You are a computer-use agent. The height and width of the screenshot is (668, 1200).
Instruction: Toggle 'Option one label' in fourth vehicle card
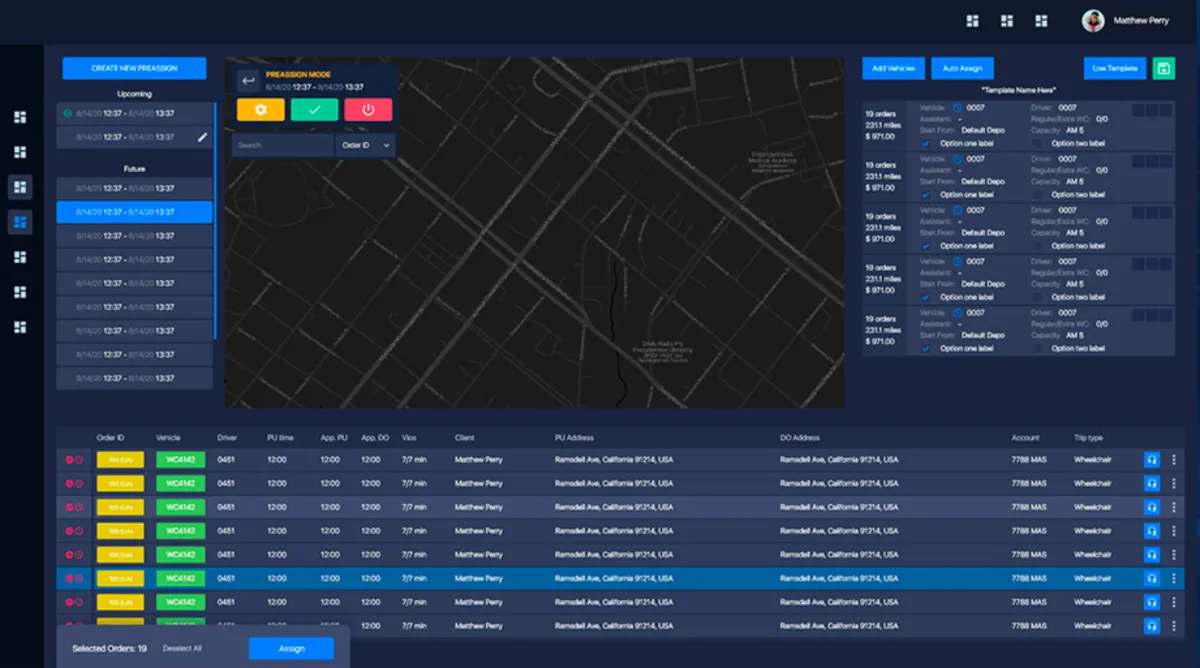(x=925, y=297)
